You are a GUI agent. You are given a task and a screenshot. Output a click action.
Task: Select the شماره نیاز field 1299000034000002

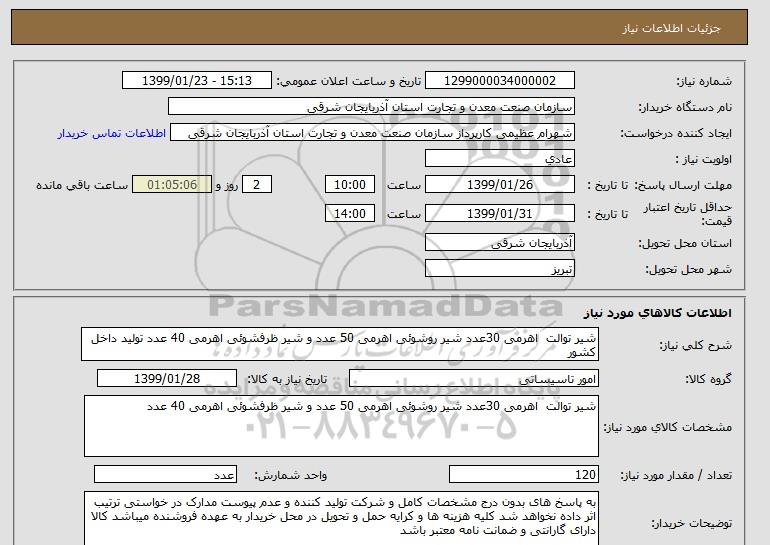(500, 81)
